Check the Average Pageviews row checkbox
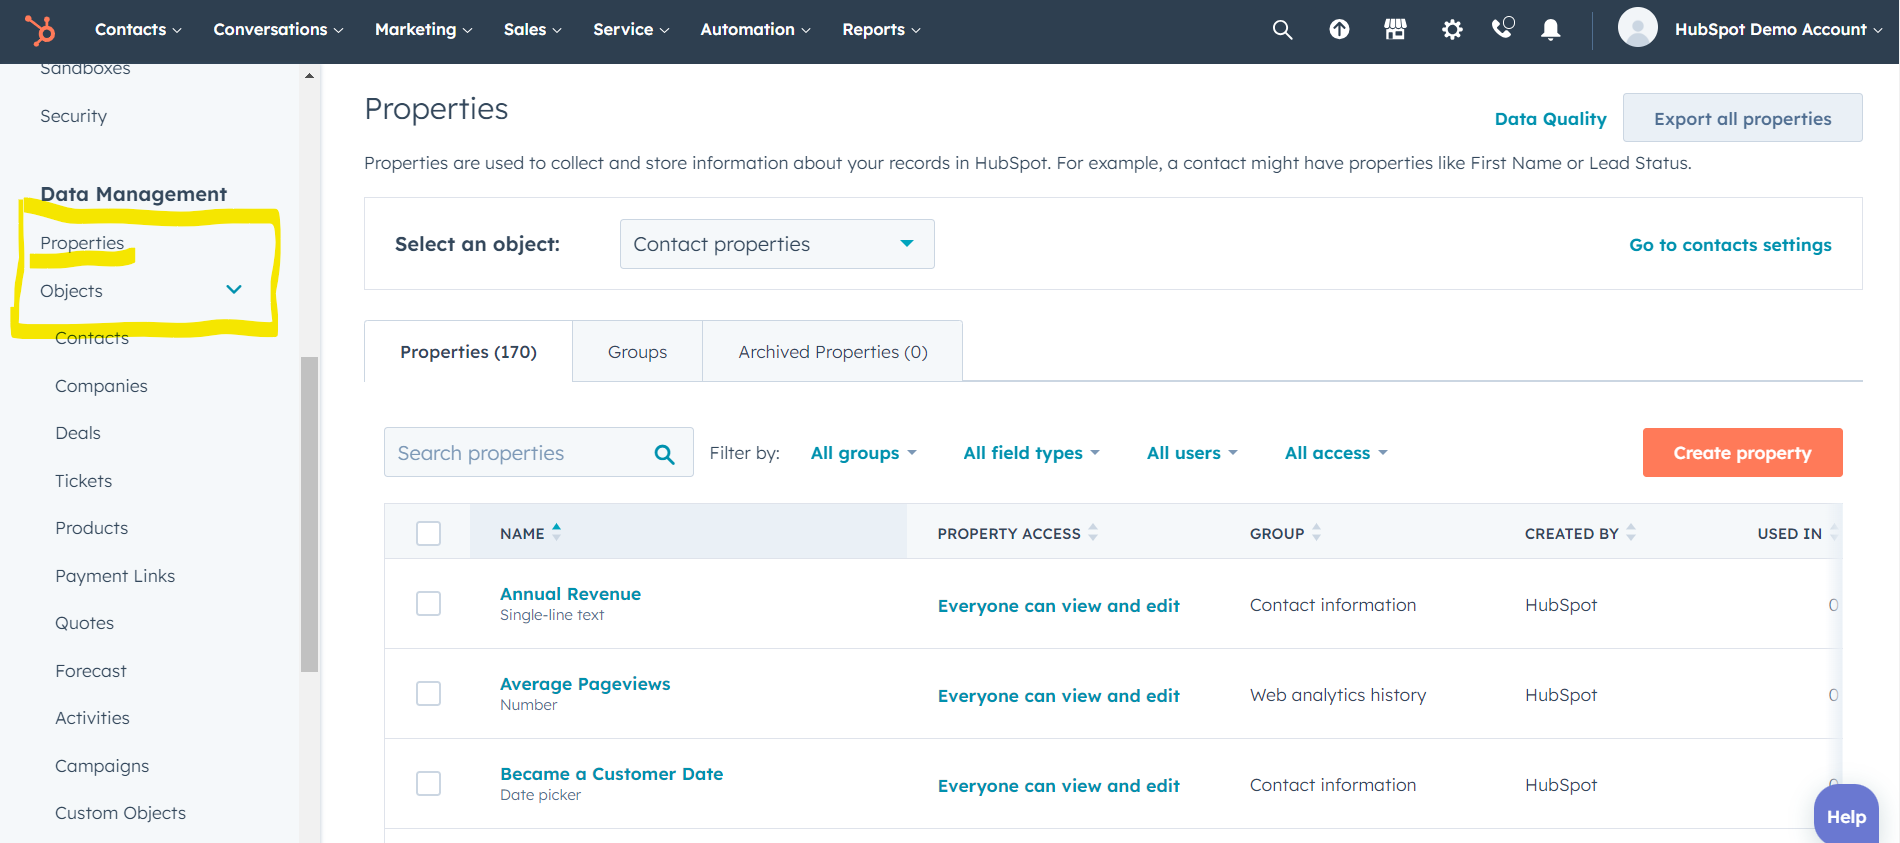The image size is (1900, 843). coord(428,693)
